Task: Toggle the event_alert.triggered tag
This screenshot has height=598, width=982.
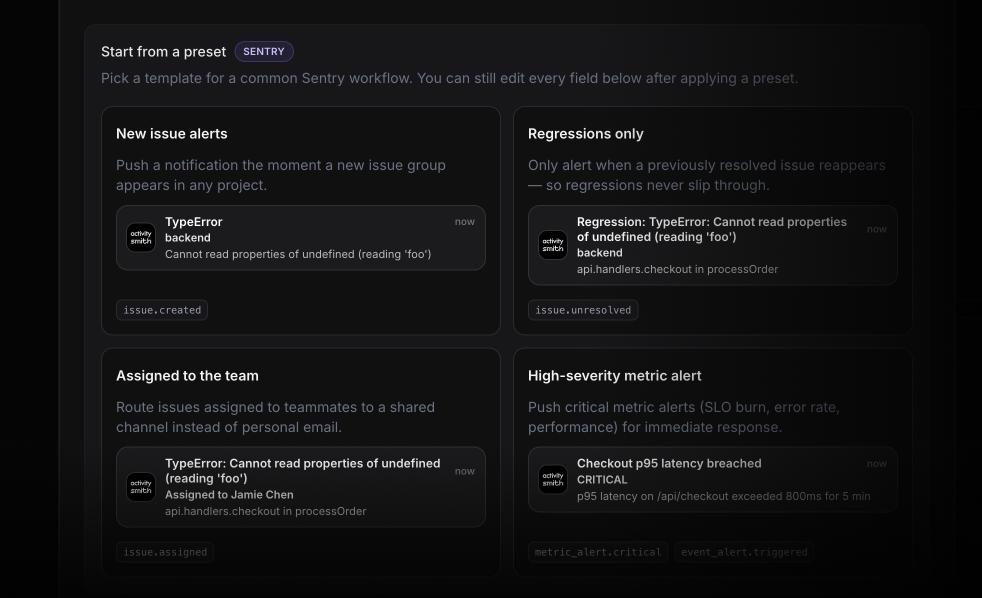Action: [x=743, y=551]
